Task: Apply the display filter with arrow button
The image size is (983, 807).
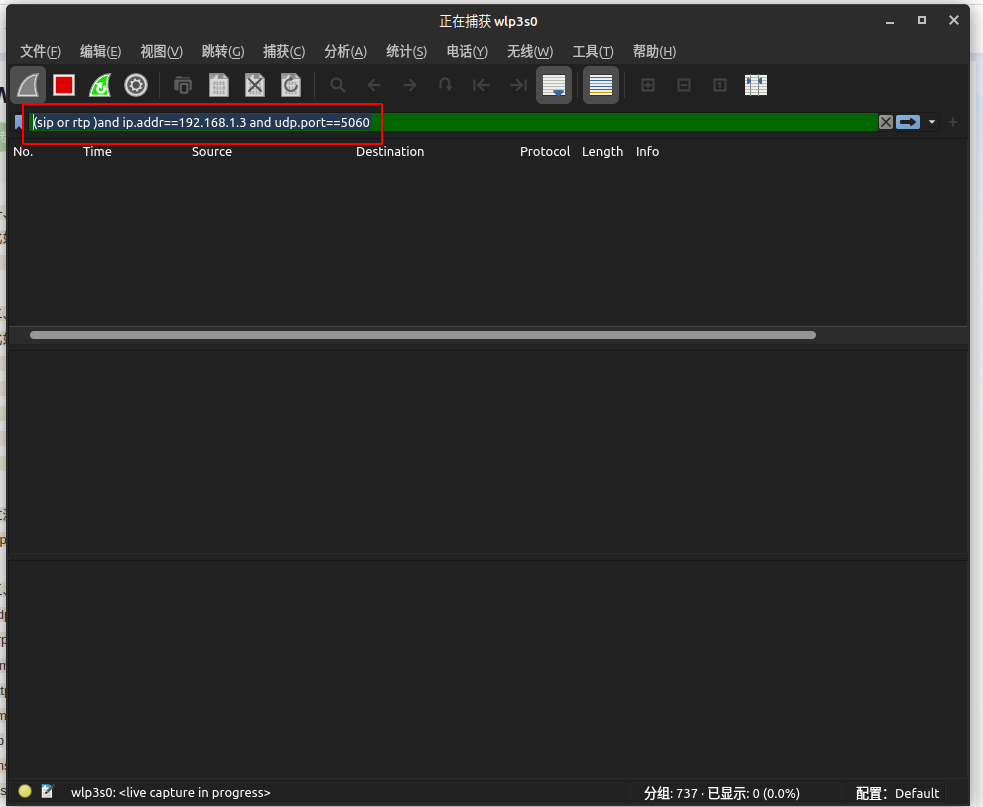Action: tap(908, 122)
